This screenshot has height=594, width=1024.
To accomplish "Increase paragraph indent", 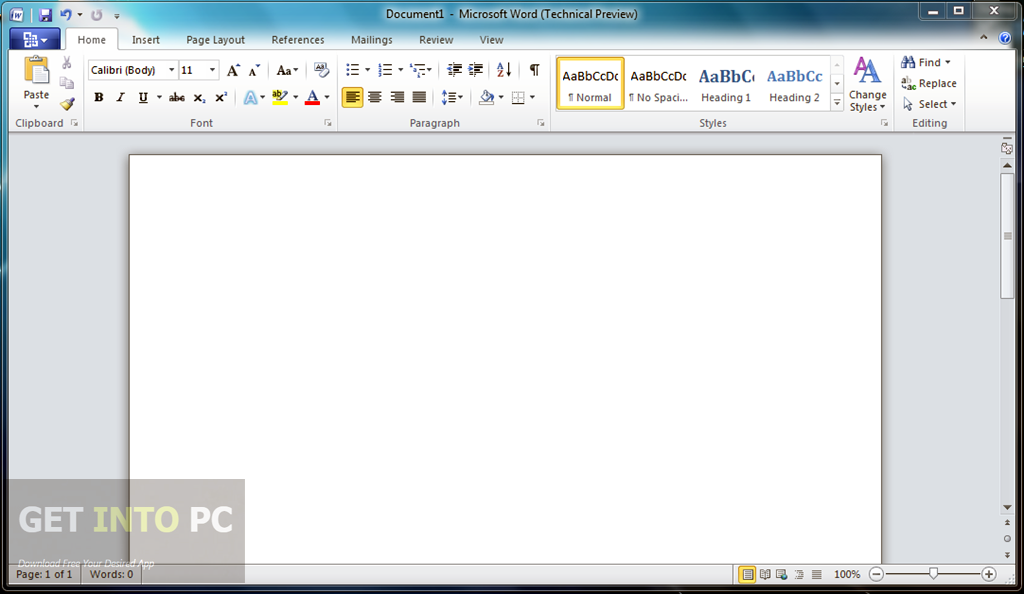I will [476, 70].
